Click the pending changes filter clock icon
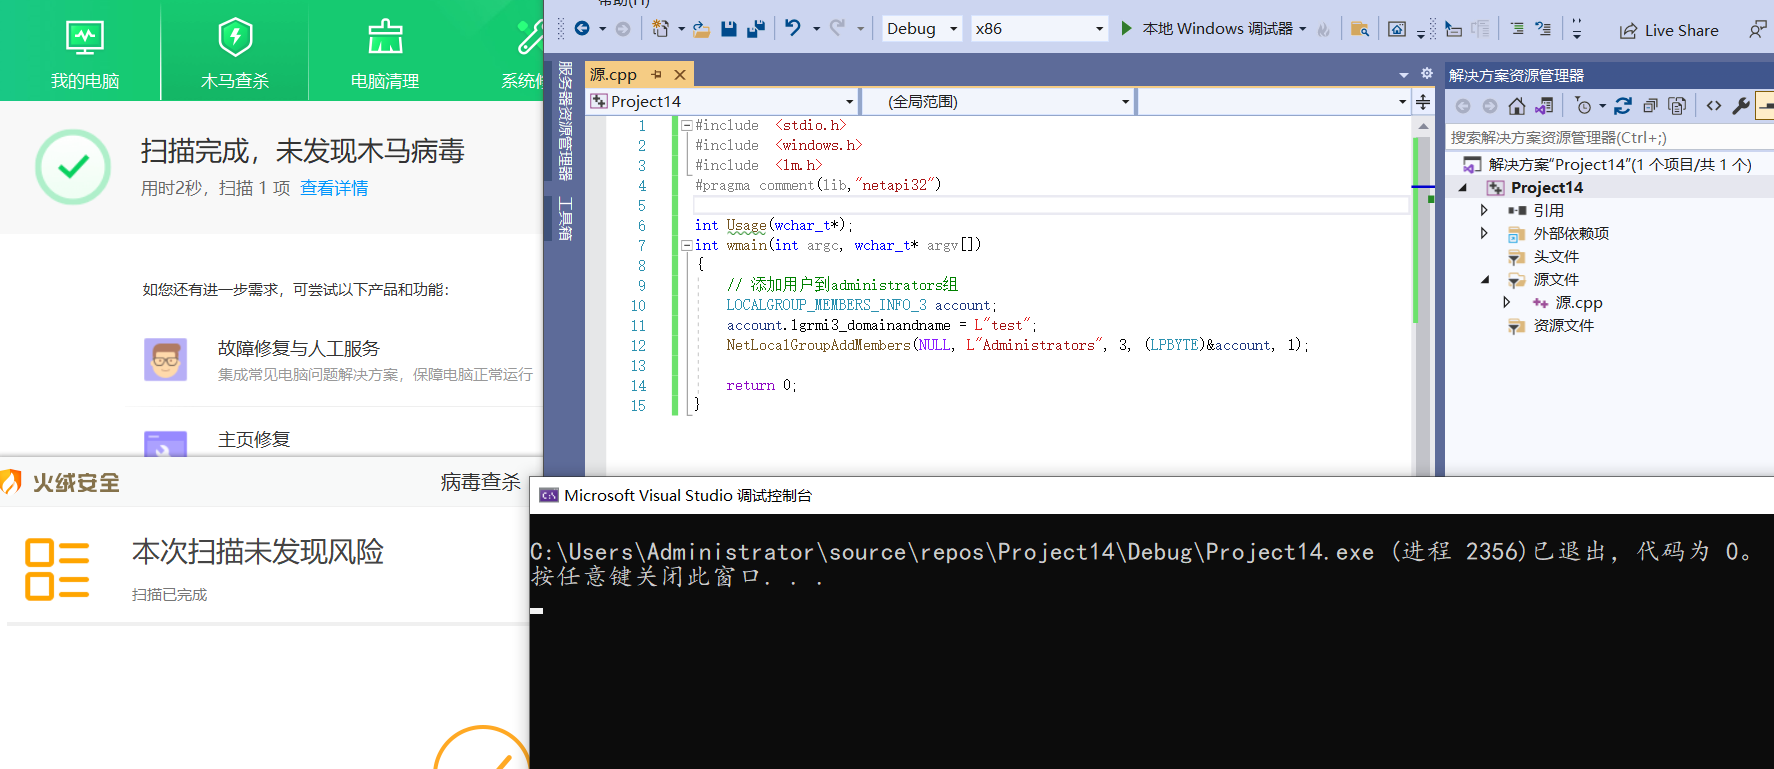1774x769 pixels. pyautogui.click(x=1583, y=106)
